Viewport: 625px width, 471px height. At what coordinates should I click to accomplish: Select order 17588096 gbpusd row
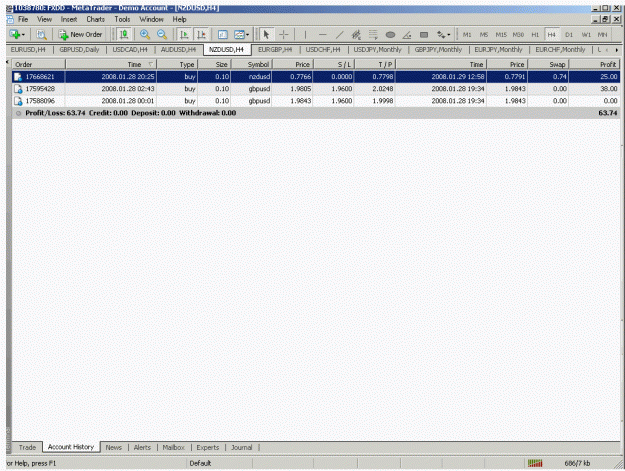(x=316, y=101)
